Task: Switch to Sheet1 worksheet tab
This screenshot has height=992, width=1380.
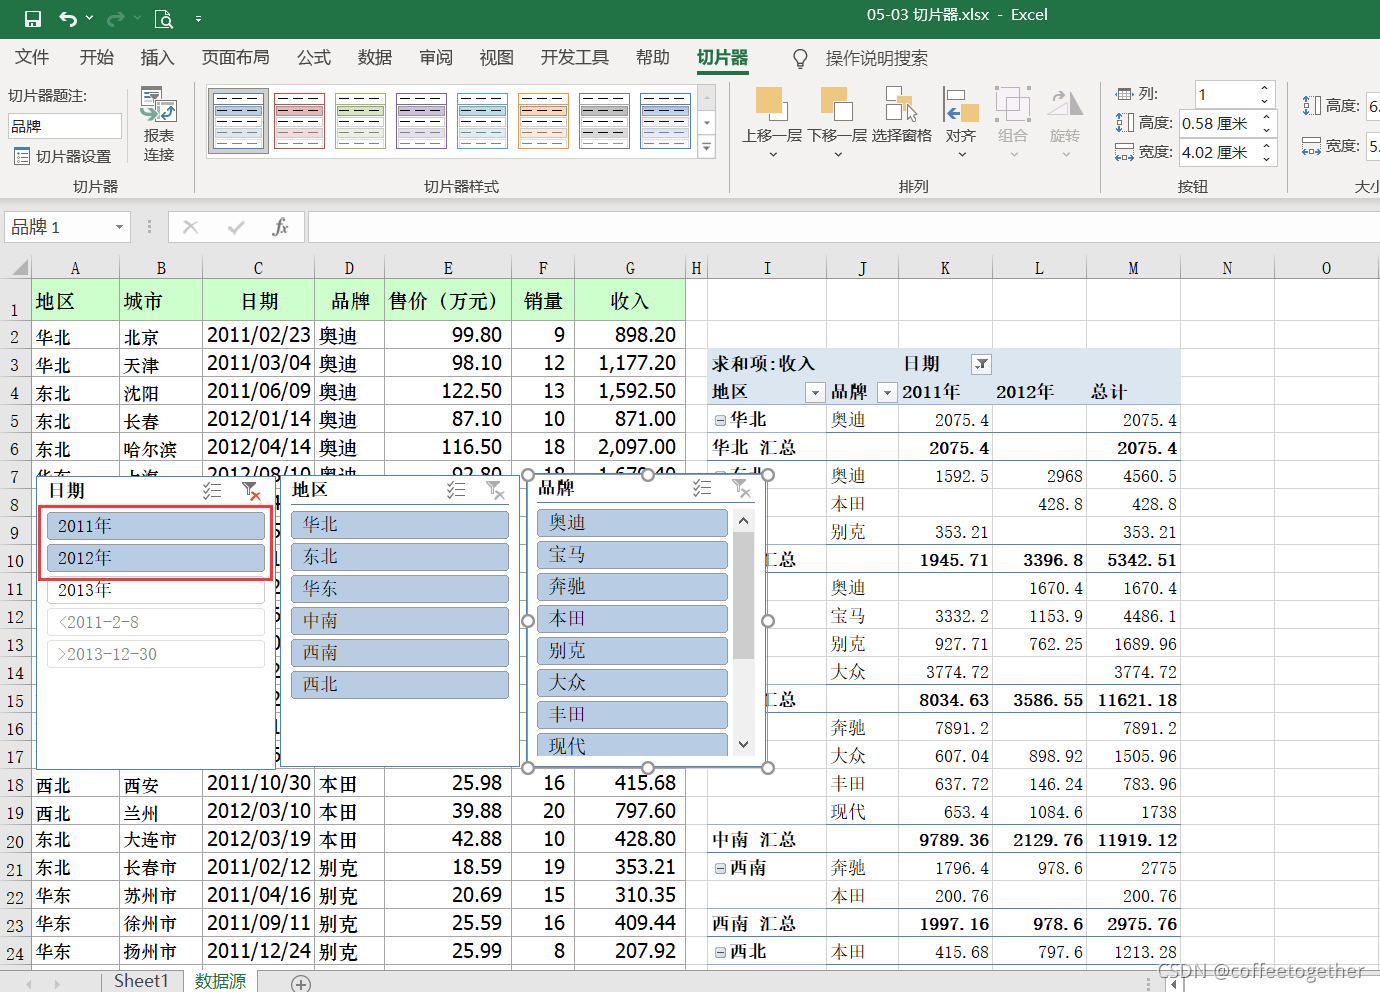Action: click(x=141, y=981)
